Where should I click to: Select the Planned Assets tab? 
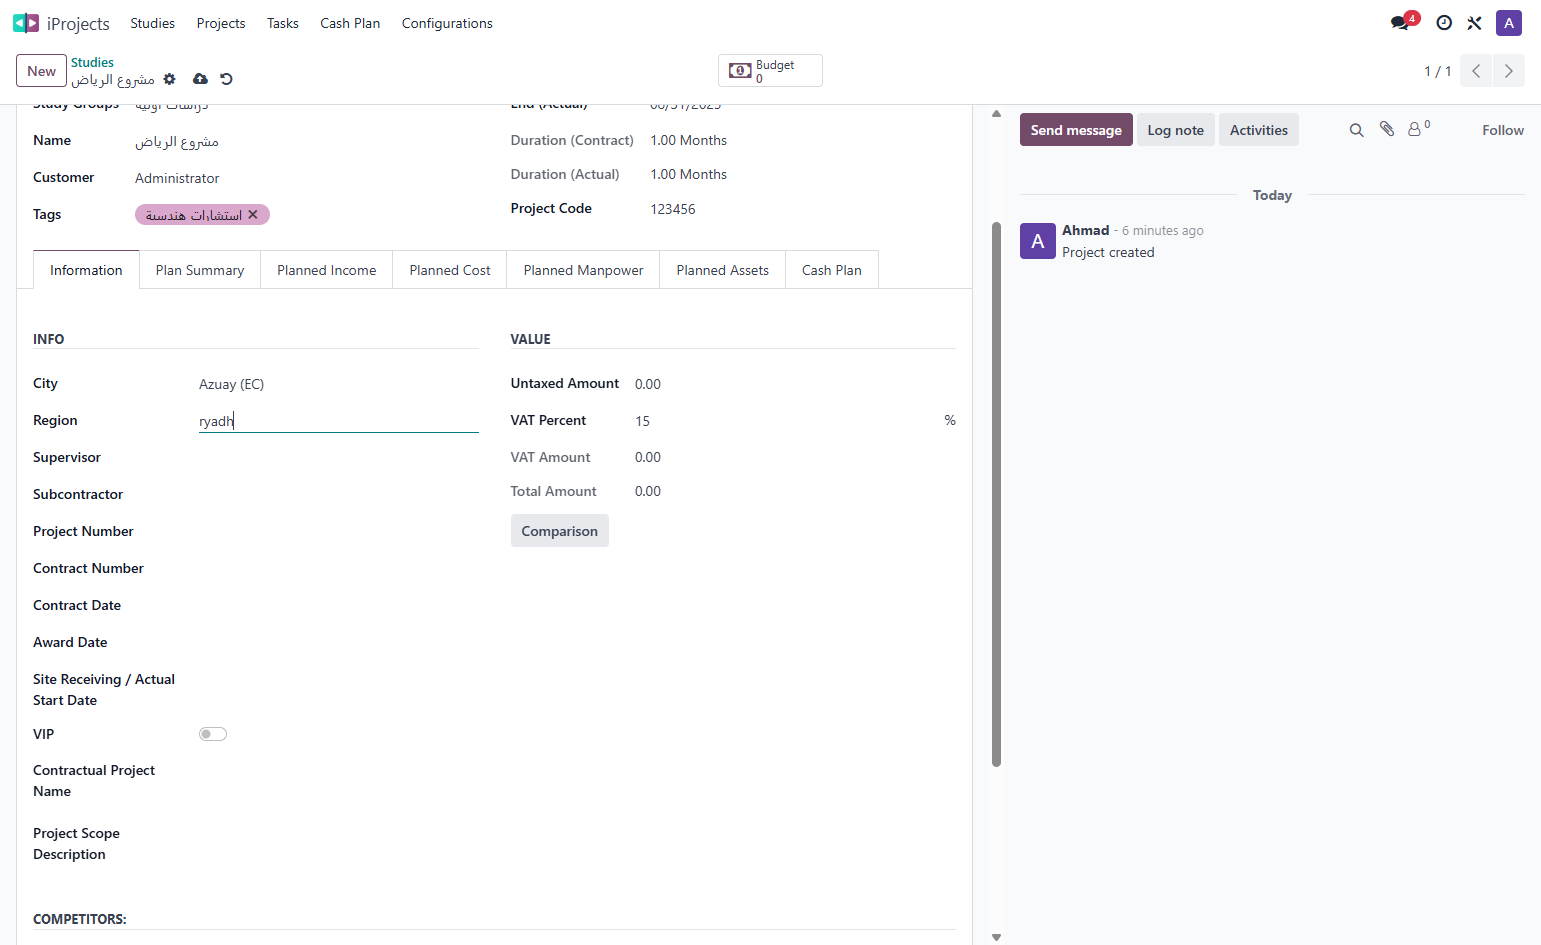click(x=723, y=270)
